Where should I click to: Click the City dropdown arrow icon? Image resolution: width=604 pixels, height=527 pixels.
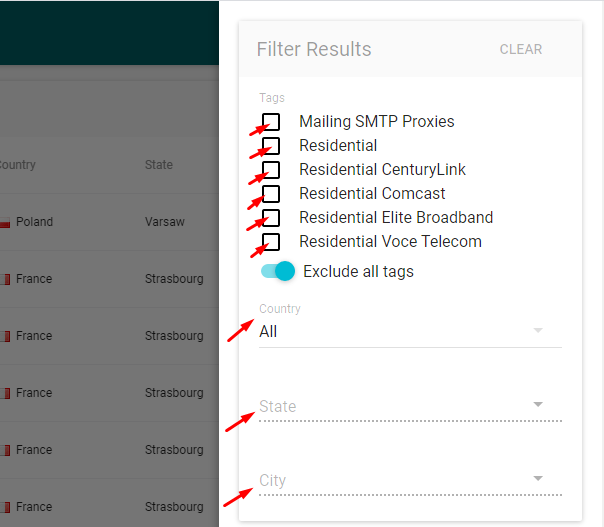(x=538, y=478)
